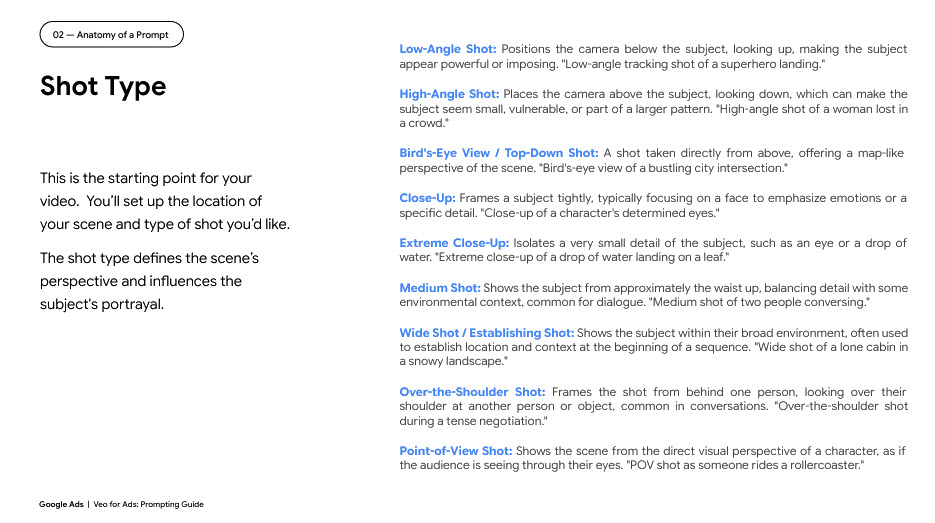
Task: Click the "Point-of-View Shot:" blue heading
Action: pos(455,451)
